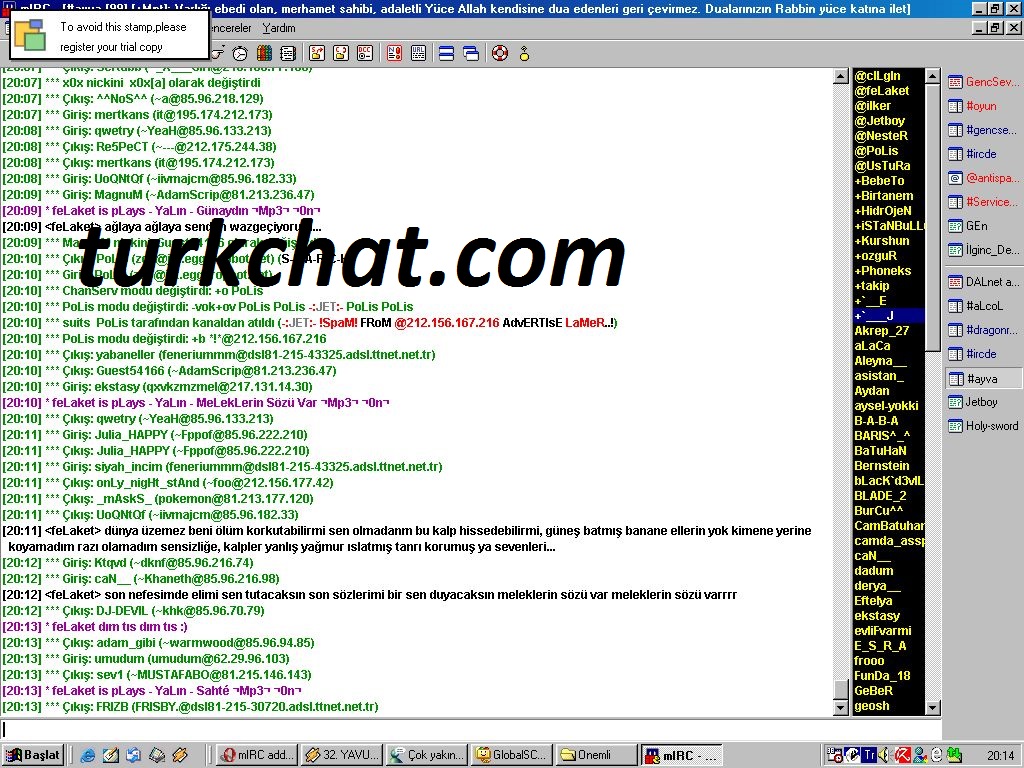Click the yellow About mIRC toolbar icon
The width and height of the screenshot is (1024, 768).
coord(524,54)
